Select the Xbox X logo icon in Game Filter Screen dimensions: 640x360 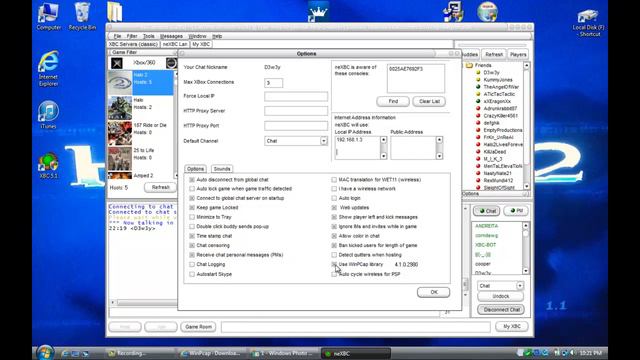point(117,63)
